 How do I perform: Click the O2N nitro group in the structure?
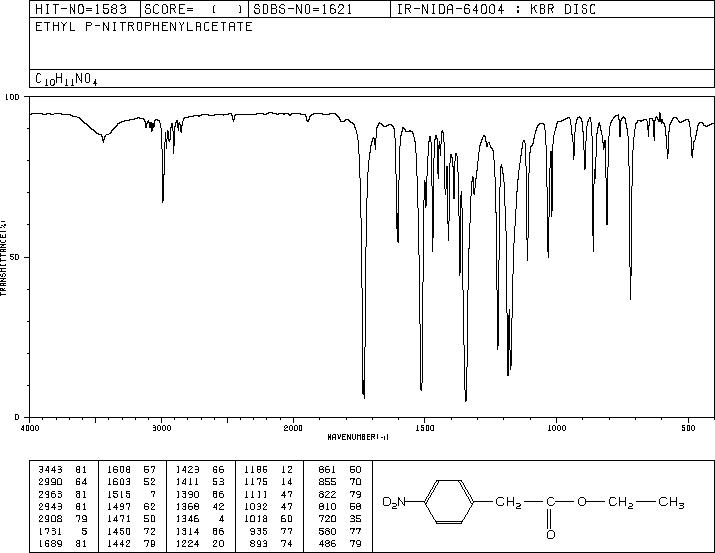coord(394,503)
